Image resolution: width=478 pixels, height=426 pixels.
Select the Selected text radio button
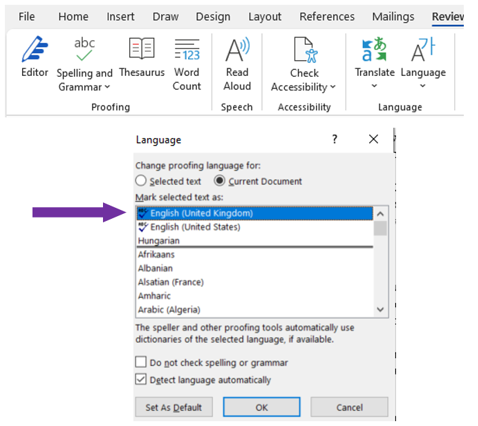(141, 181)
